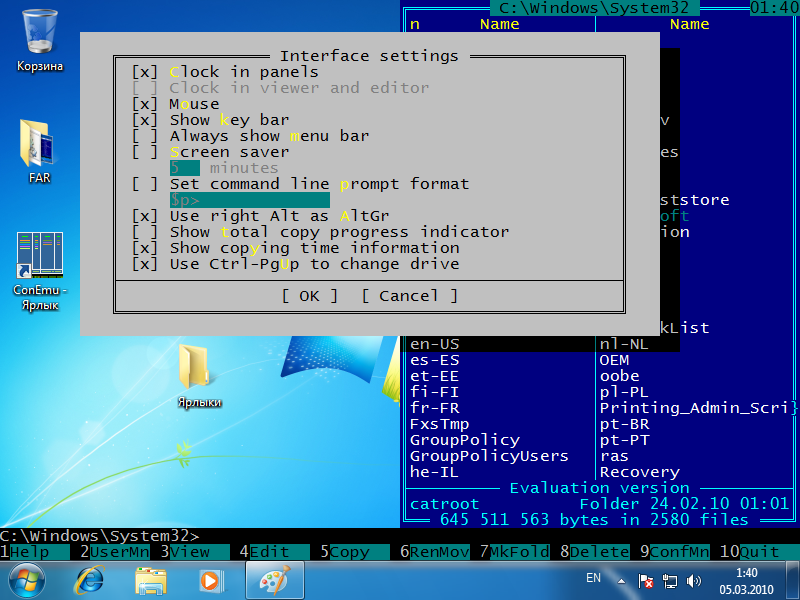Click the command line prompt format field
Image resolution: width=800 pixels, height=600 pixels.
pos(249,200)
